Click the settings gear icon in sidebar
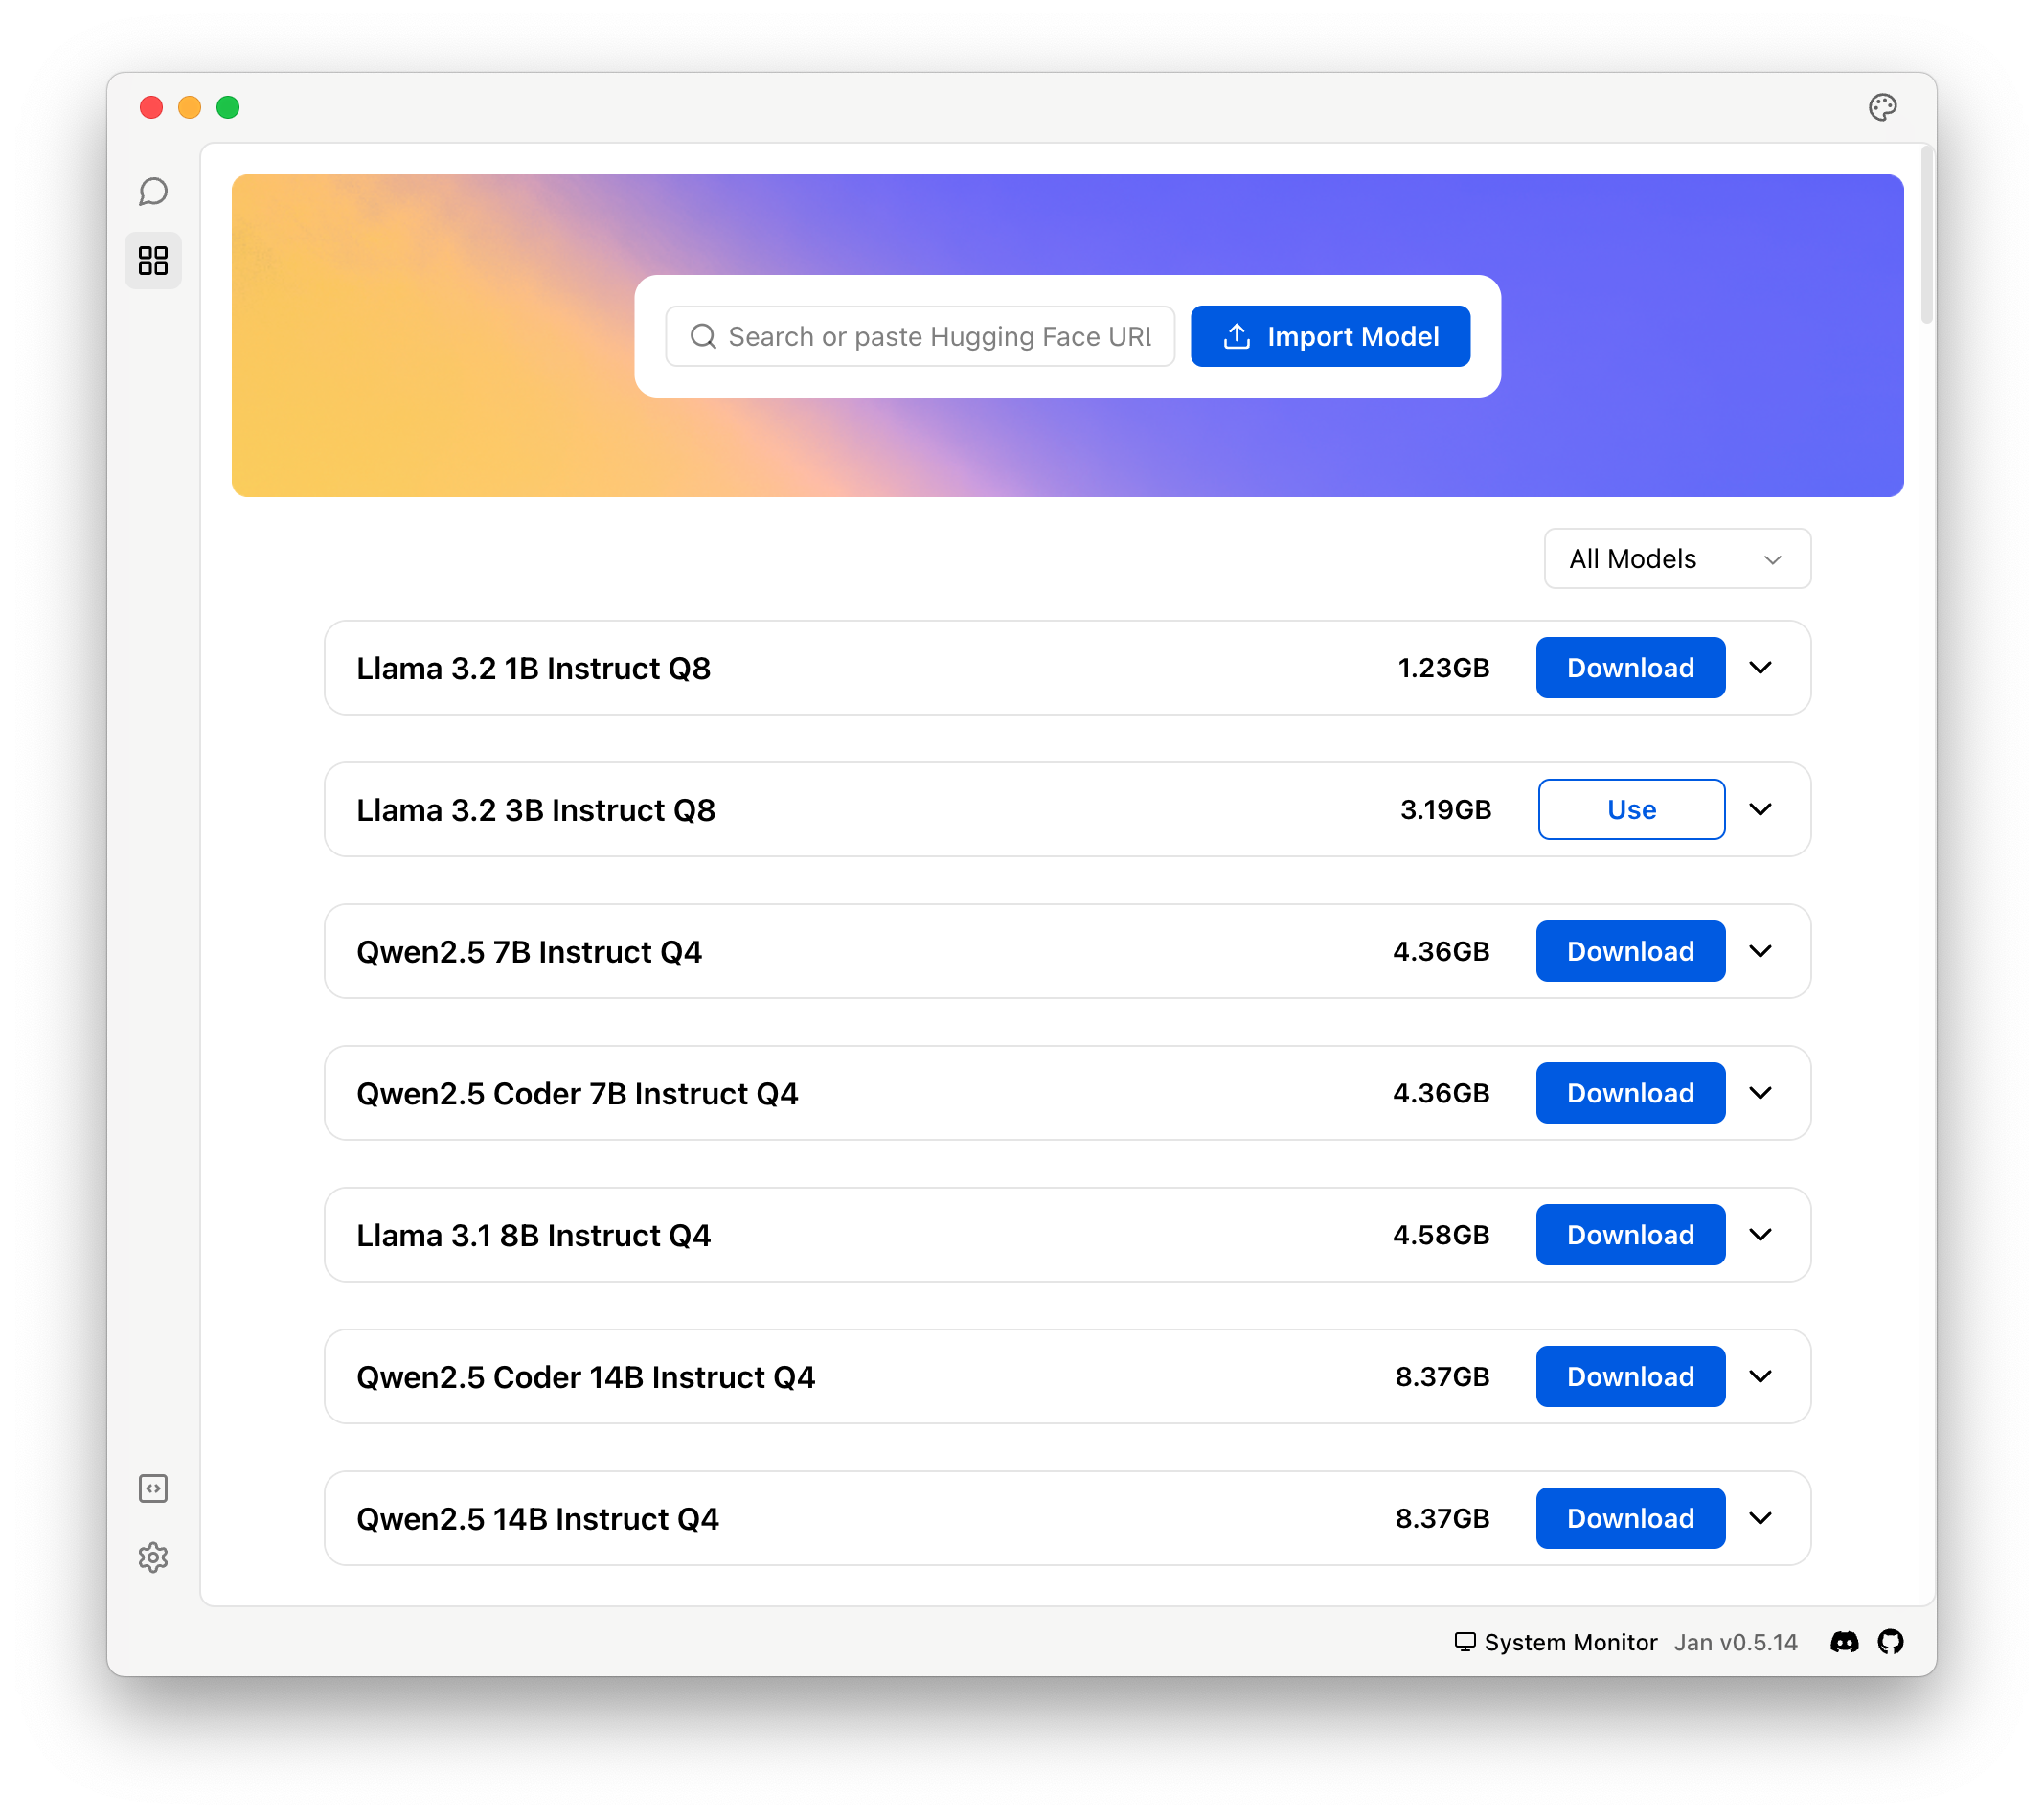The width and height of the screenshot is (2044, 1818). click(152, 1557)
